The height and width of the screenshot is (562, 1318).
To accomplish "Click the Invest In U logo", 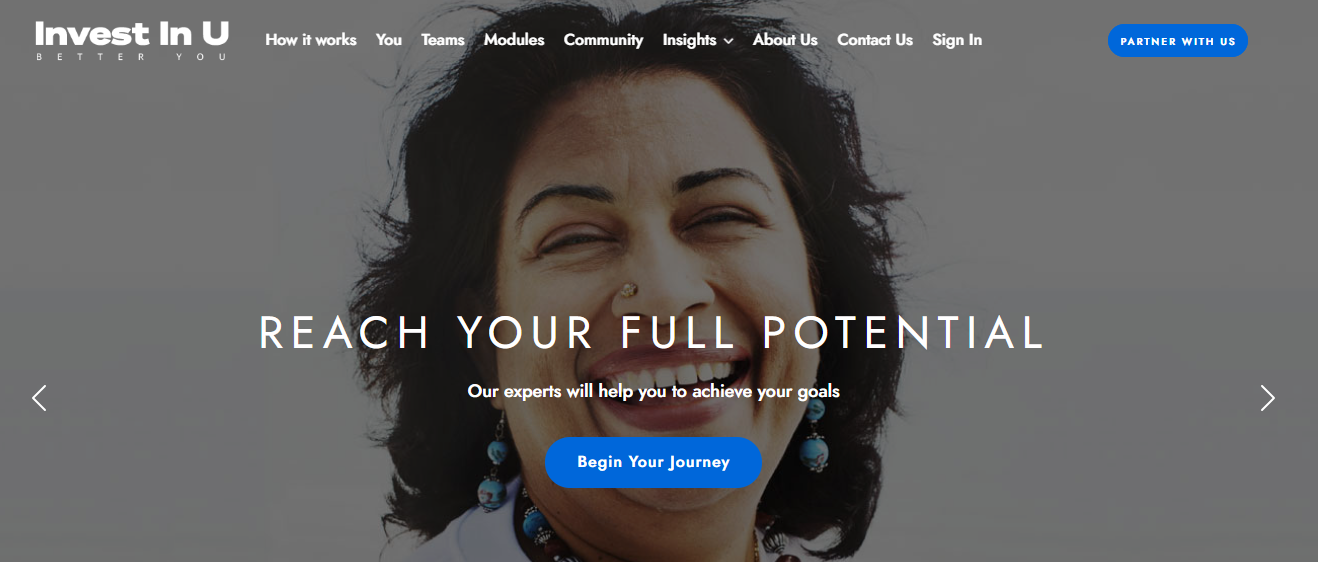I will point(132,40).
